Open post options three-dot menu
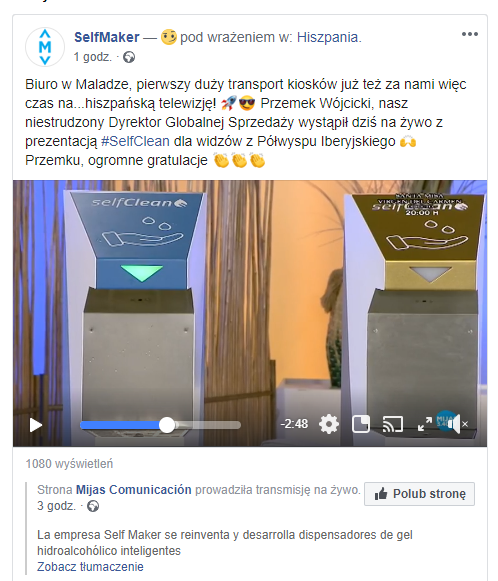The height and width of the screenshot is (581, 498). pos(469,34)
